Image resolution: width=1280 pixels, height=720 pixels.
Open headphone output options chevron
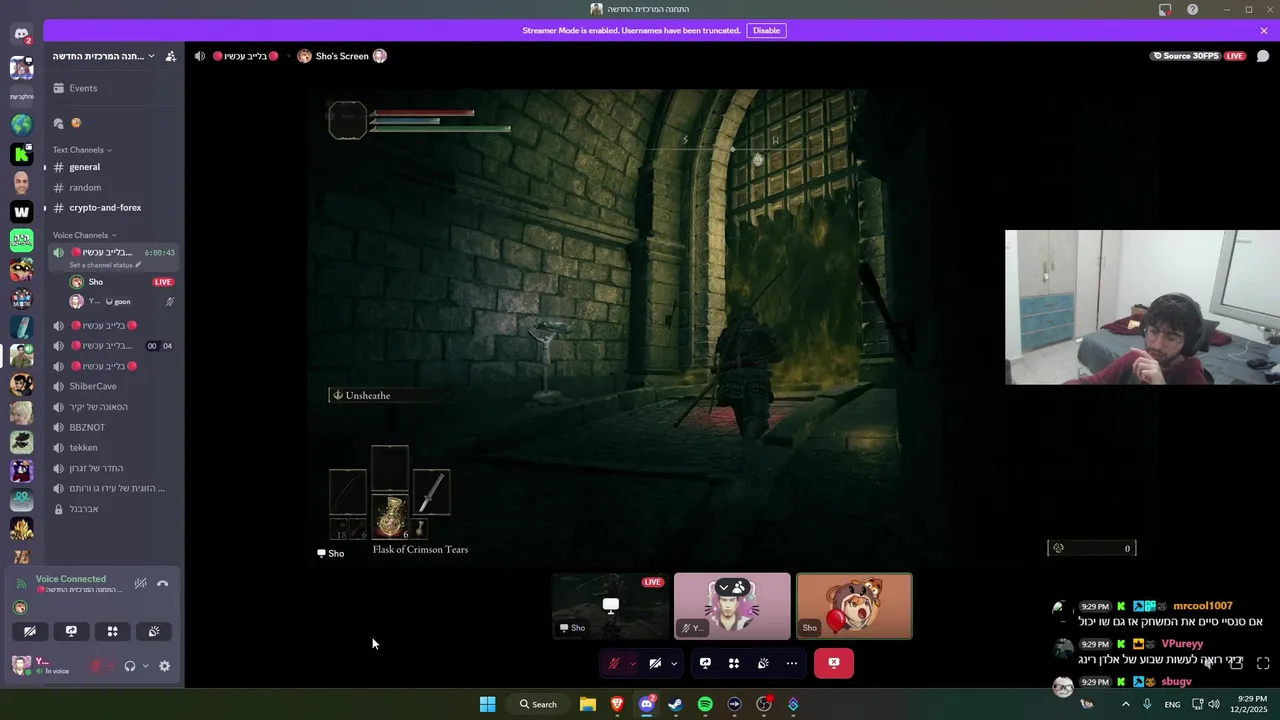(x=145, y=666)
